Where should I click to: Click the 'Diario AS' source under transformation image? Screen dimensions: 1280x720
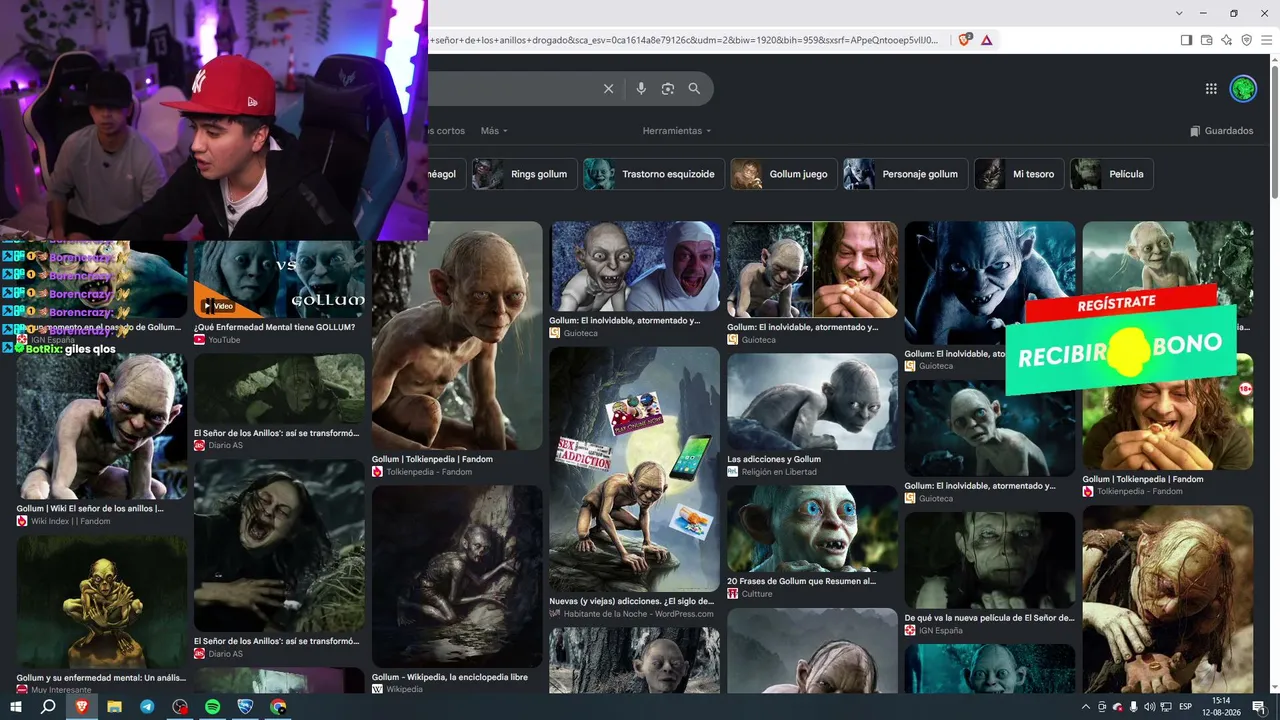(225, 445)
